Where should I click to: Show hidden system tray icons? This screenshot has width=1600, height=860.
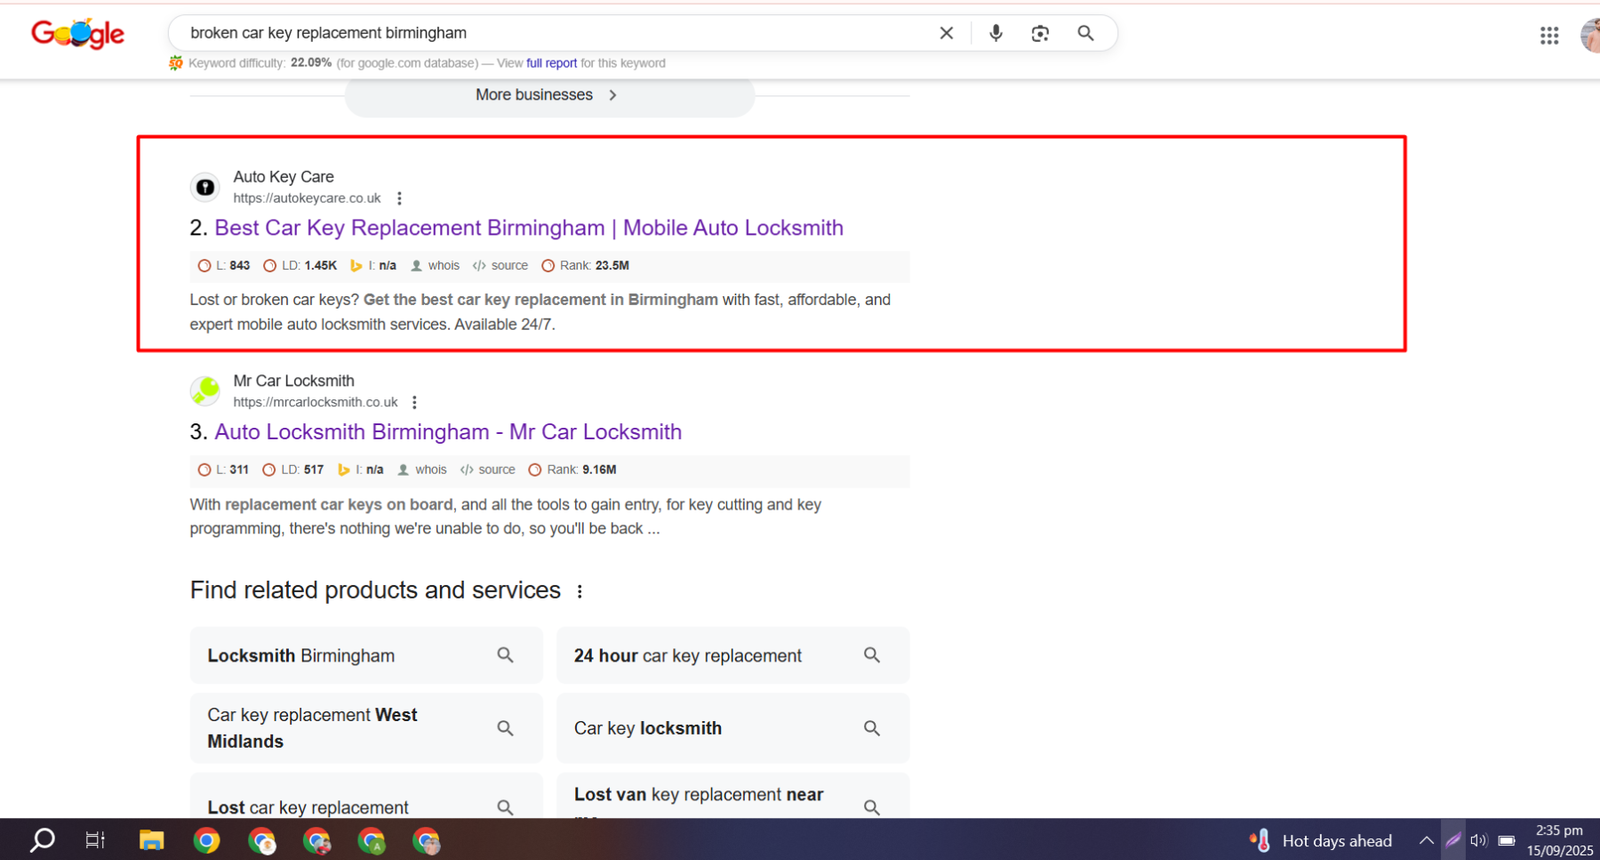click(x=1426, y=841)
